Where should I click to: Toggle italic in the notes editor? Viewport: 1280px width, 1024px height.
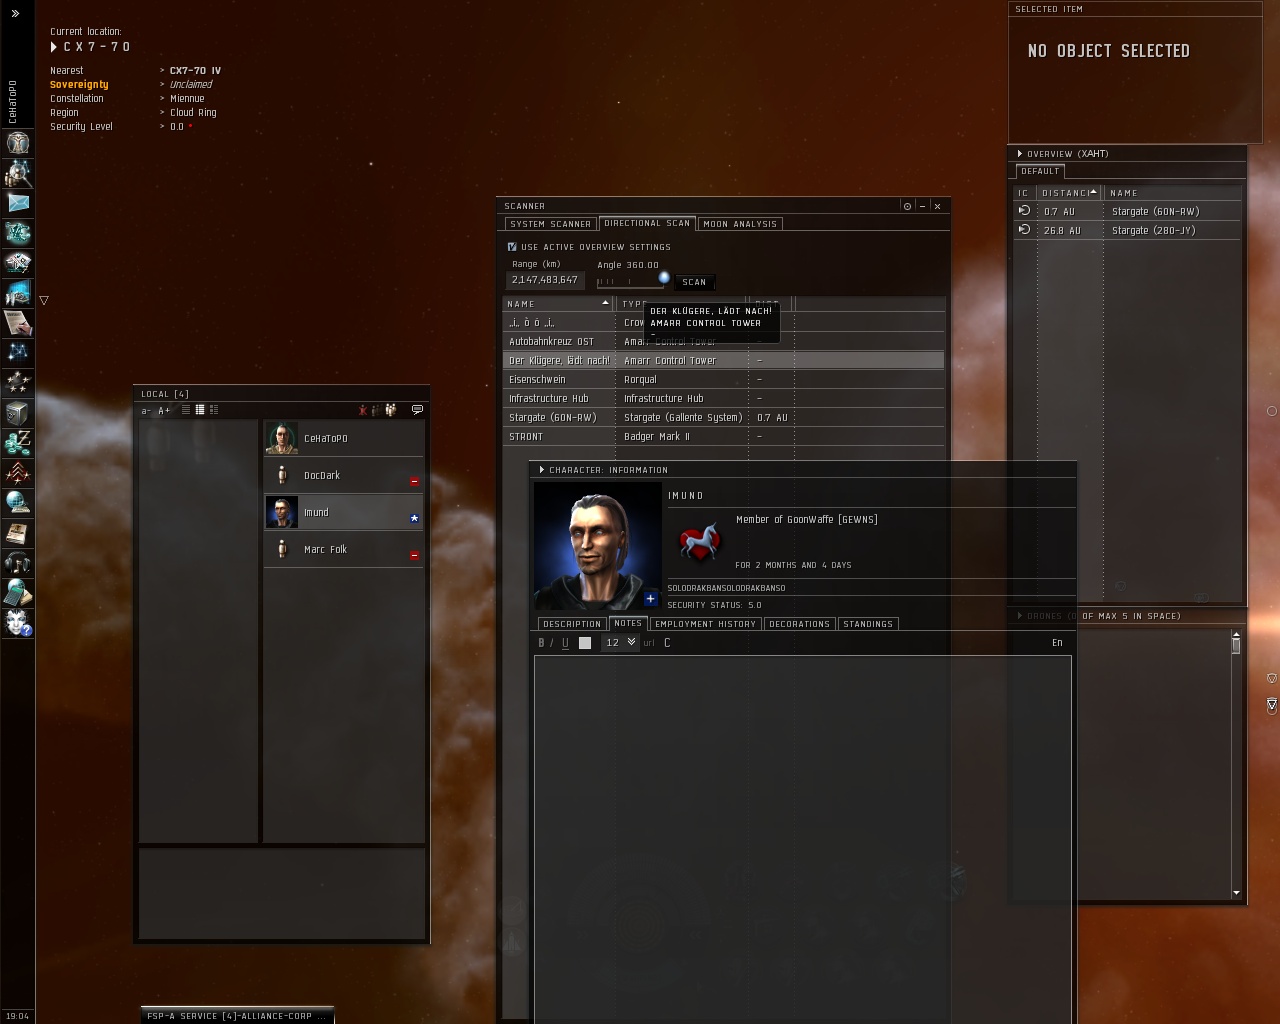[x=552, y=643]
